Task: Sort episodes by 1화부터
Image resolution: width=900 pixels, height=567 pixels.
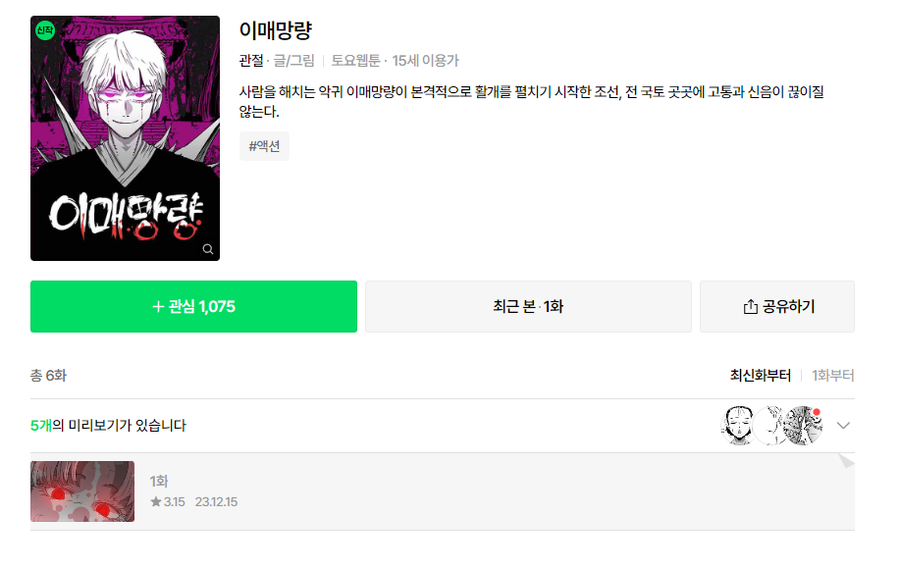Action: [832, 376]
